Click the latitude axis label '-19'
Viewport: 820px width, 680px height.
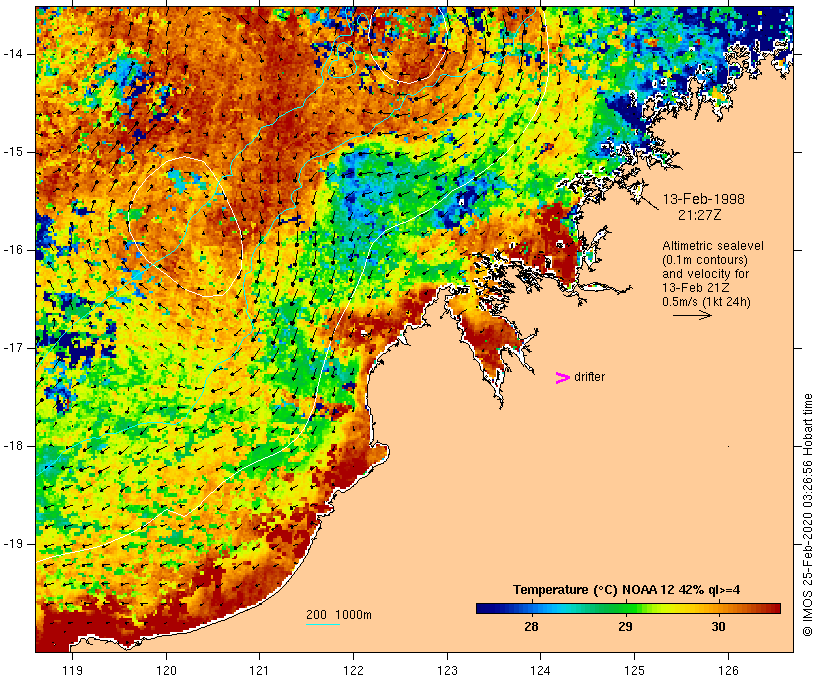pos(12,544)
